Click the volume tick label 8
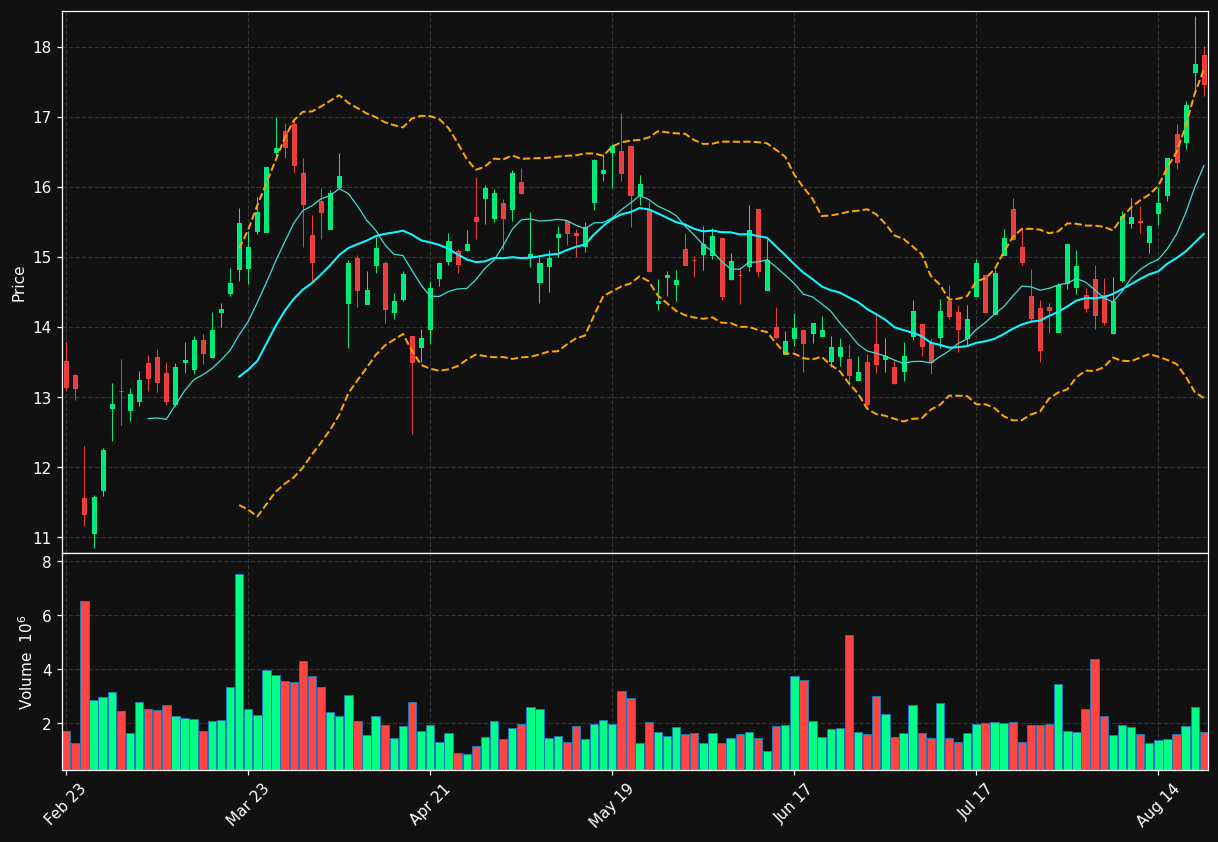 (48, 562)
